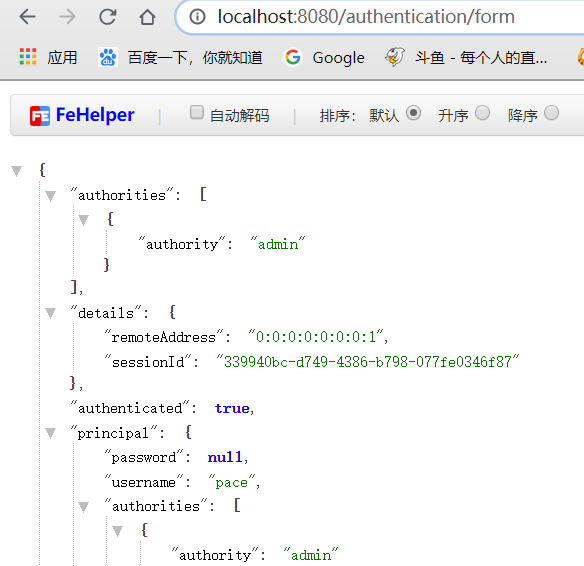584x566 pixels.
Task: Collapse the details object
Action: point(50,313)
